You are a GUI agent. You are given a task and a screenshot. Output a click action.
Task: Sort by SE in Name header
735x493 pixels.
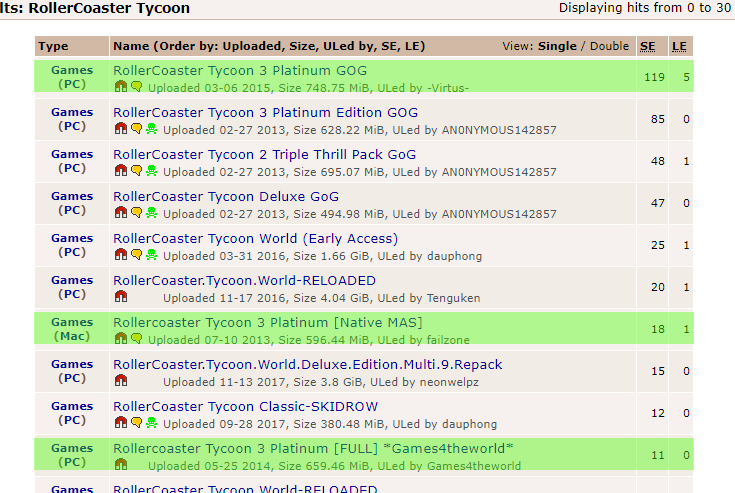(x=388, y=46)
